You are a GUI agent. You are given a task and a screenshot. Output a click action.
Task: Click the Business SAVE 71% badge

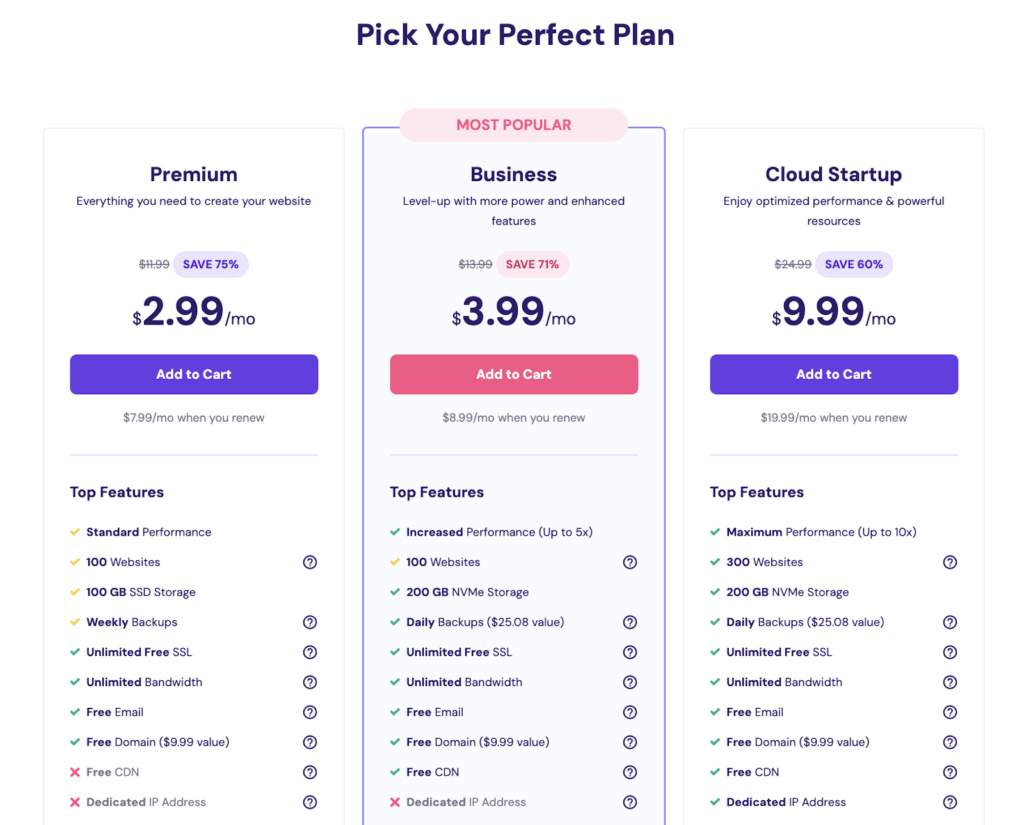[532, 264]
